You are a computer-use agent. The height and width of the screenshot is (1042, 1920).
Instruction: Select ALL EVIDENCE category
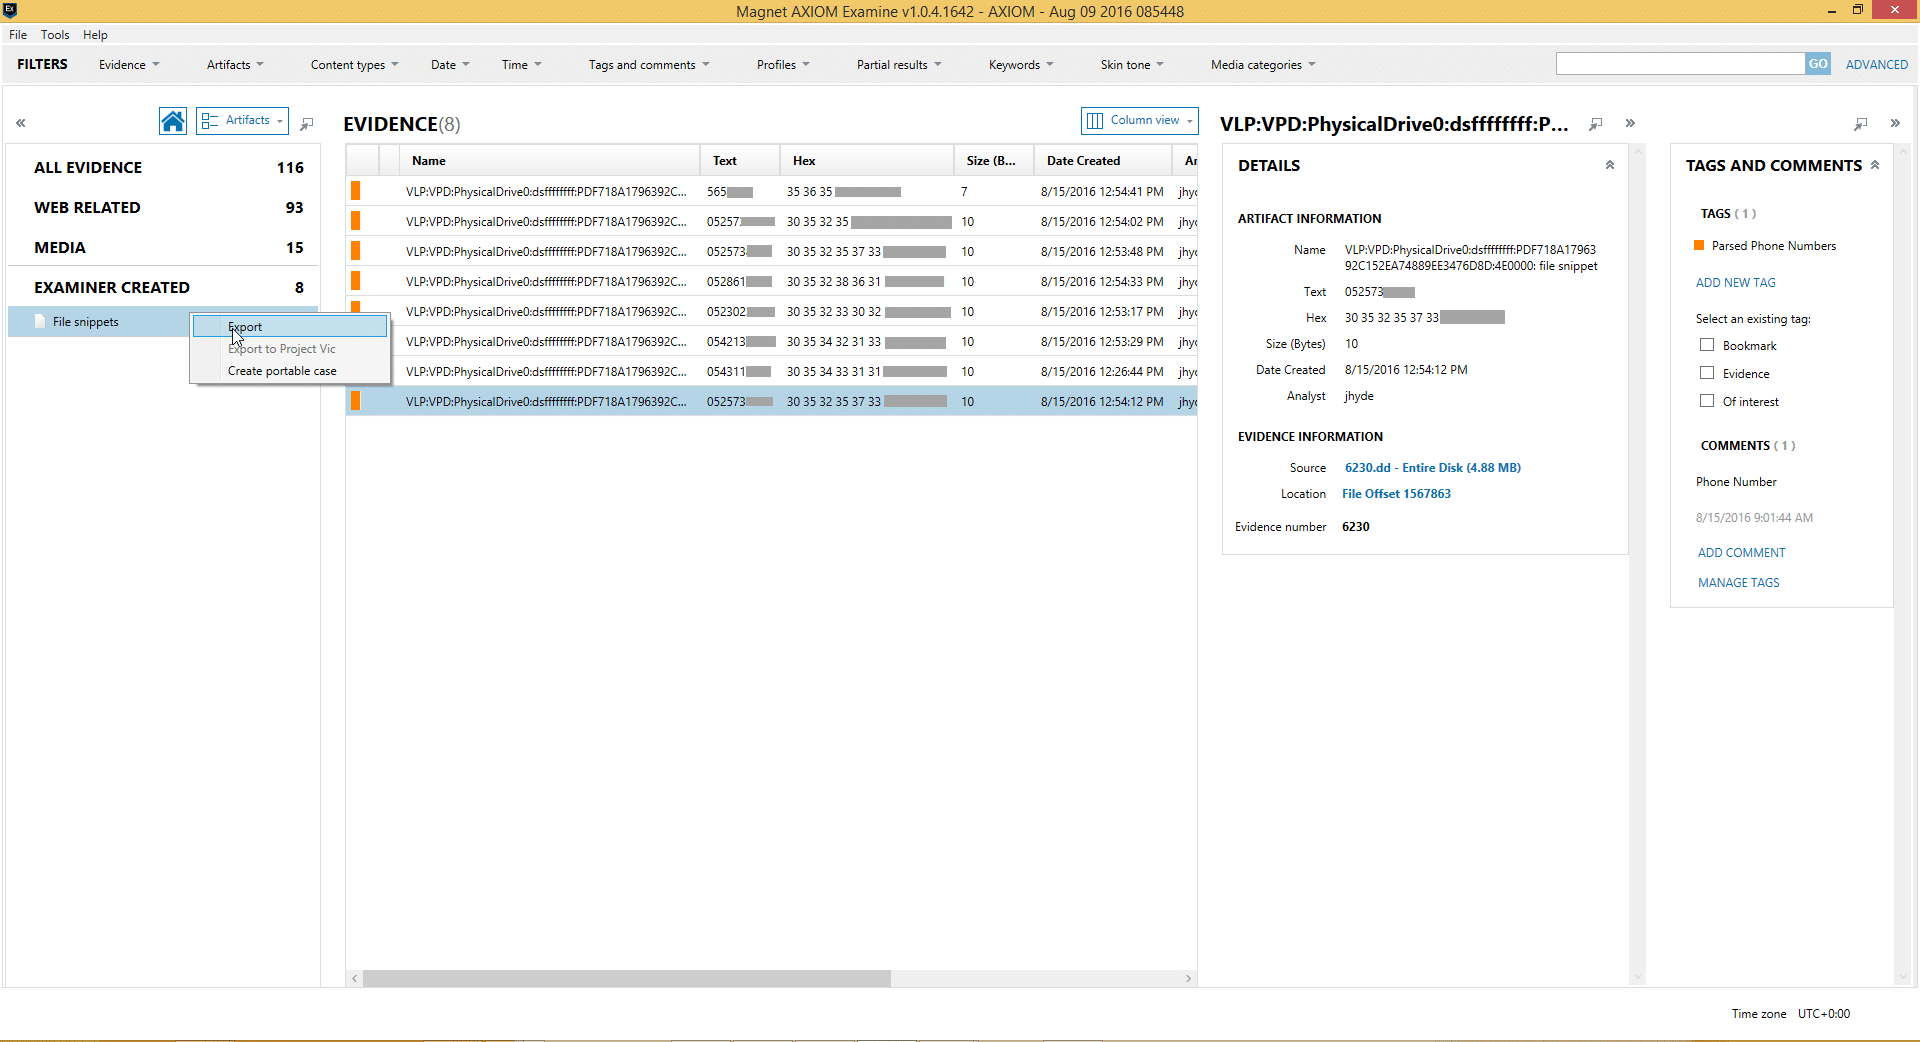163,168
